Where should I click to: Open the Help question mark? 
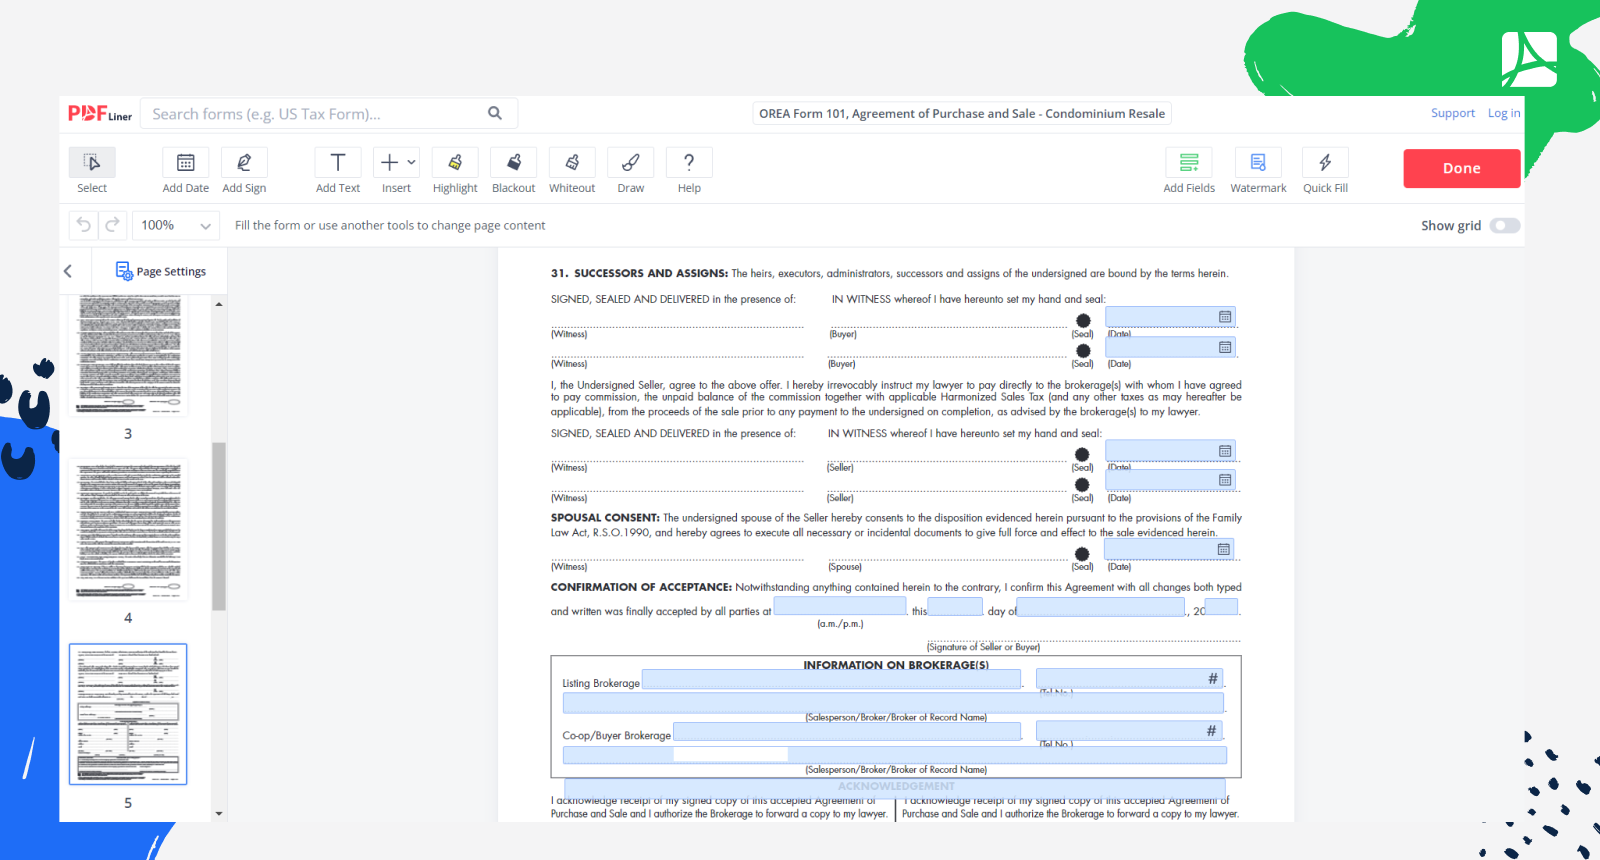coord(689,162)
